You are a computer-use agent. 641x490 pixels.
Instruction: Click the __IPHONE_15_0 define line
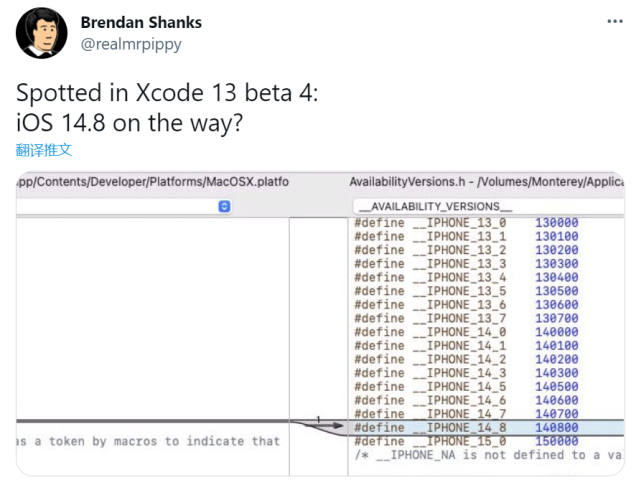[430, 441]
